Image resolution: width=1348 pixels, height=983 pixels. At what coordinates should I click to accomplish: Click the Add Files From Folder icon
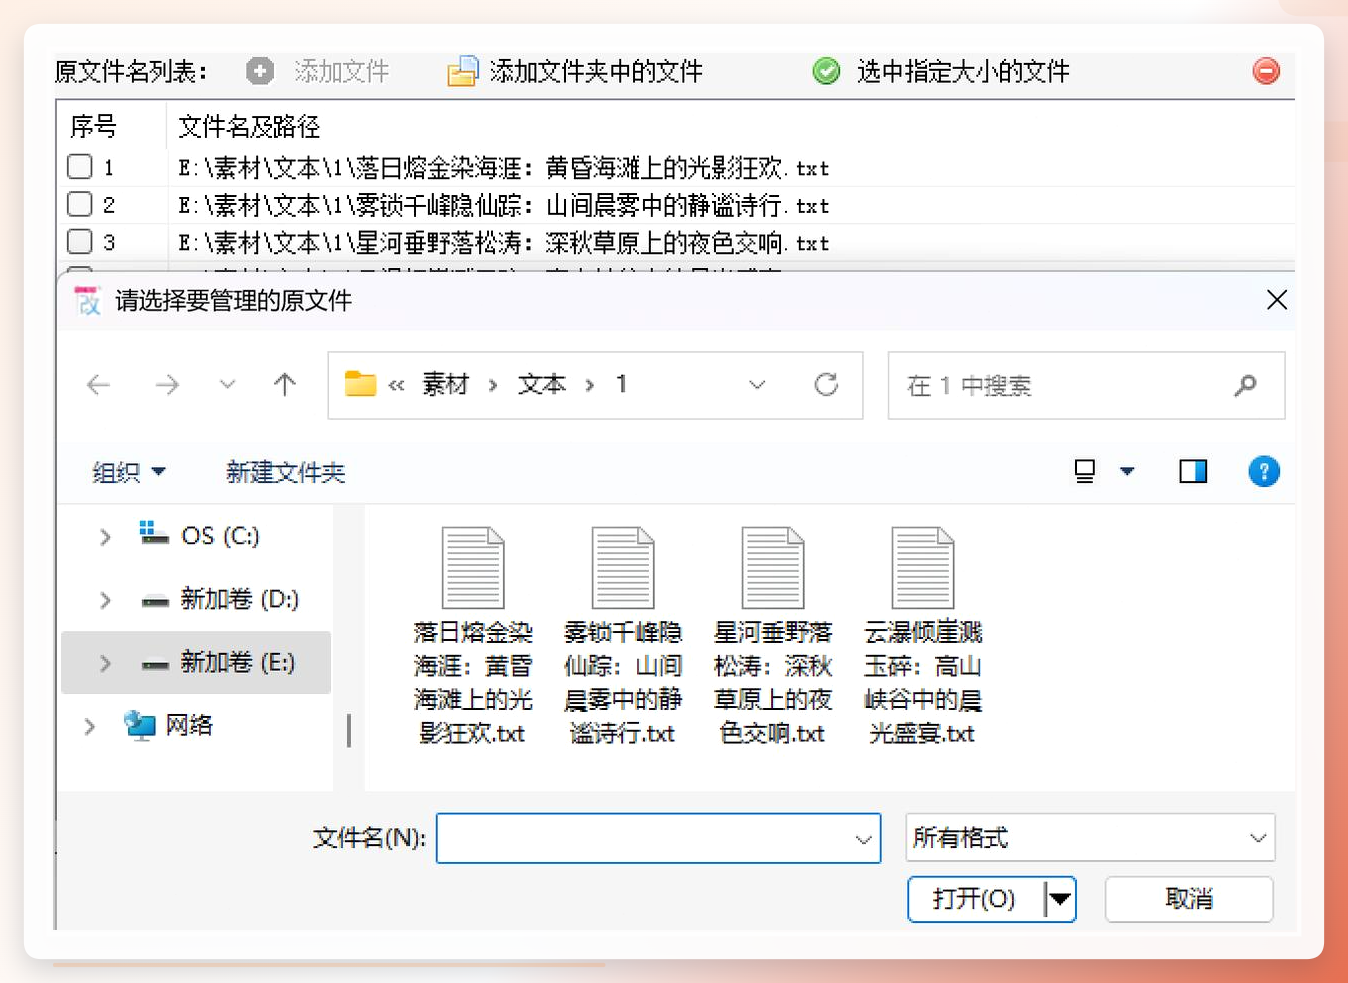[462, 71]
